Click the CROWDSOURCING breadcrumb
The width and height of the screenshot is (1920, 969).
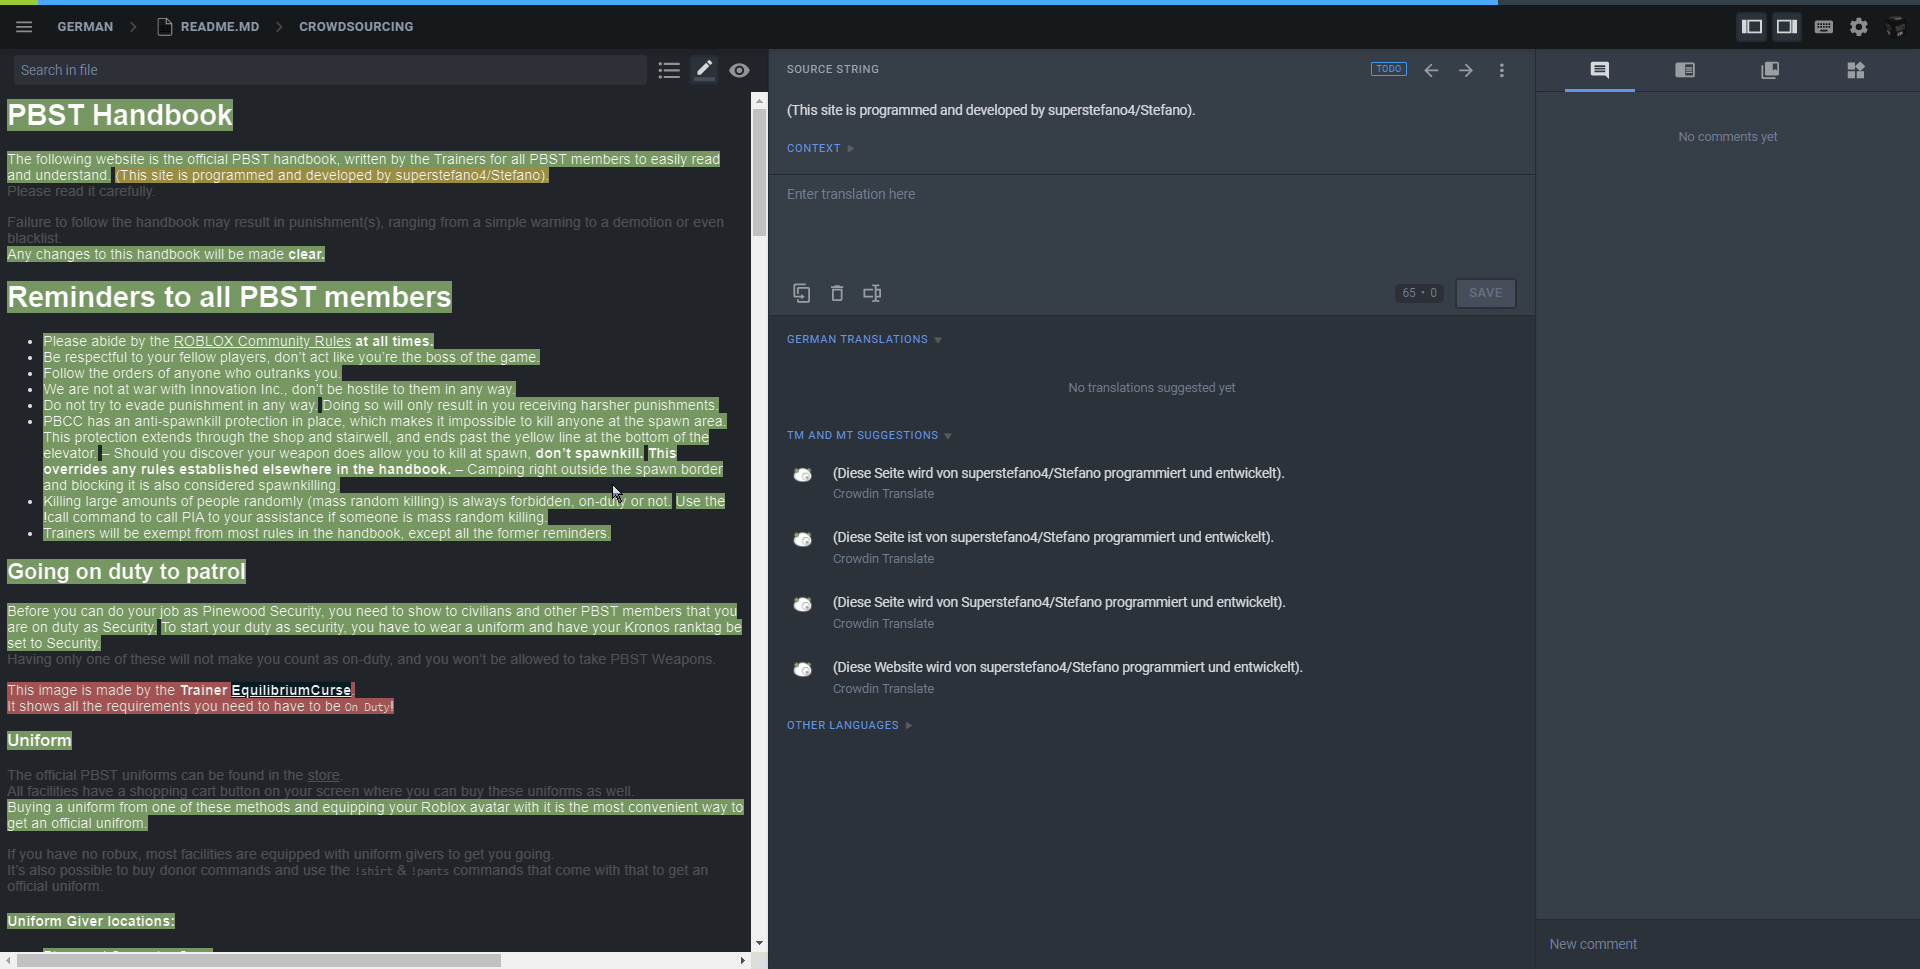356,27
